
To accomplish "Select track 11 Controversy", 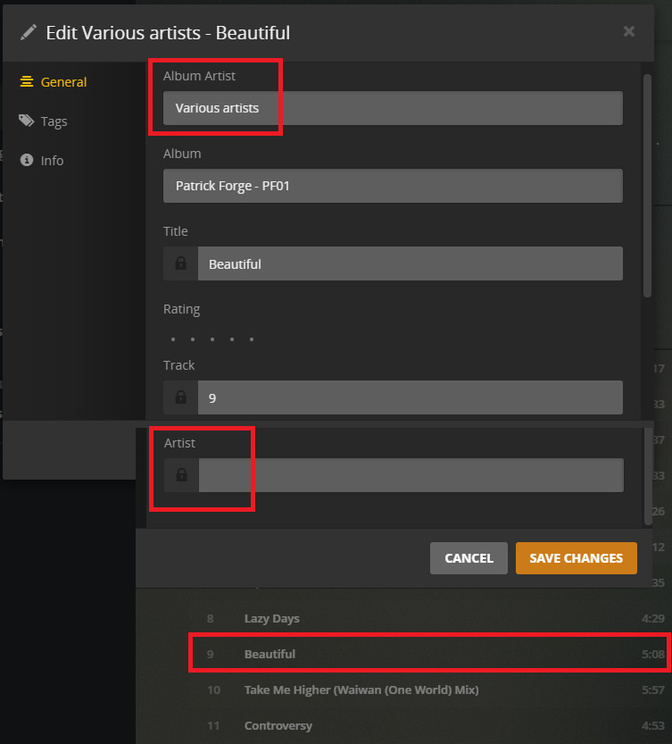I will click(x=429, y=726).
